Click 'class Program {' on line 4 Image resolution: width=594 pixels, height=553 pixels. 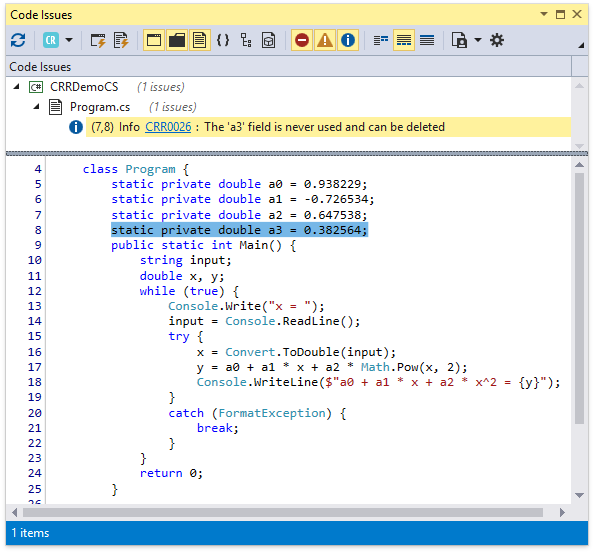(136, 169)
